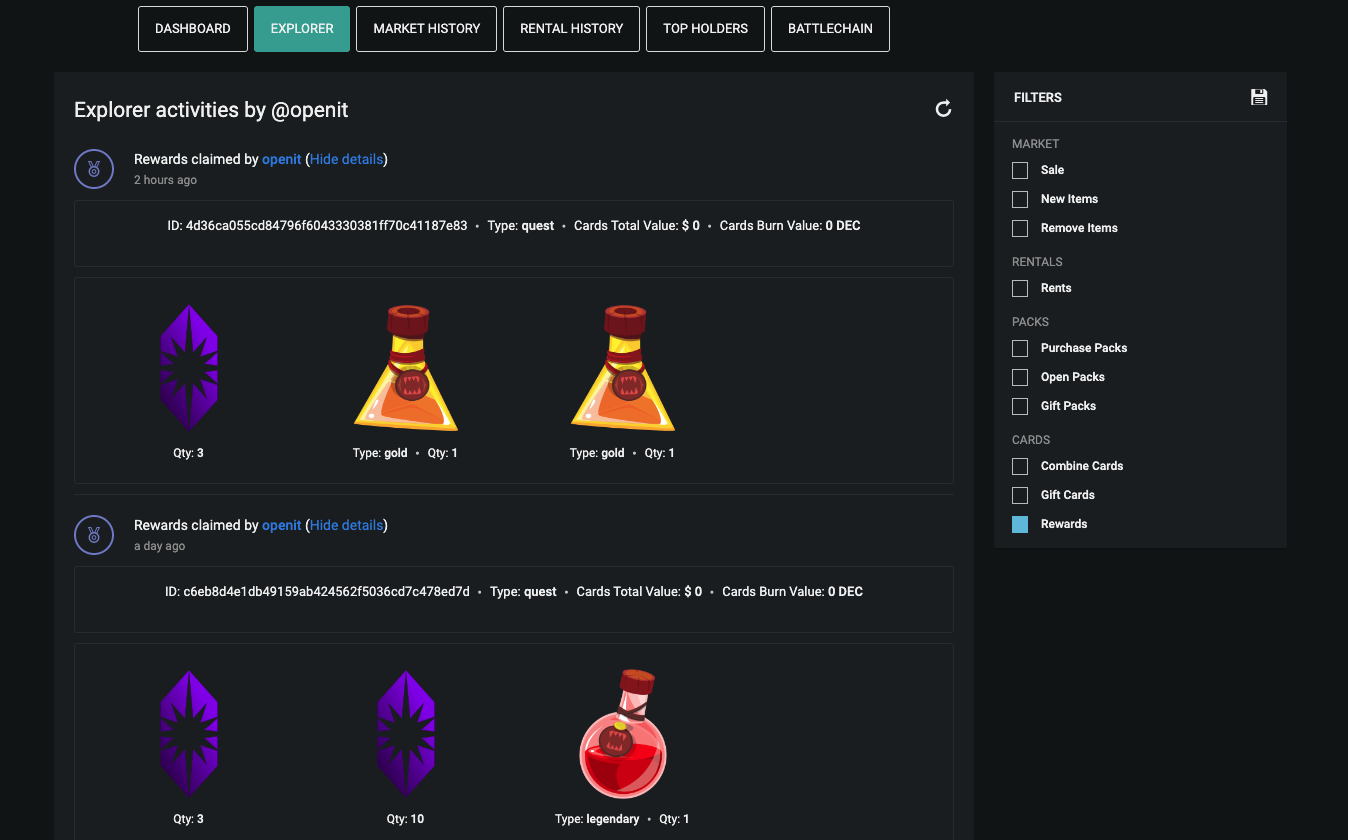
Task: Open the Top Holders tab
Action: [705, 29]
